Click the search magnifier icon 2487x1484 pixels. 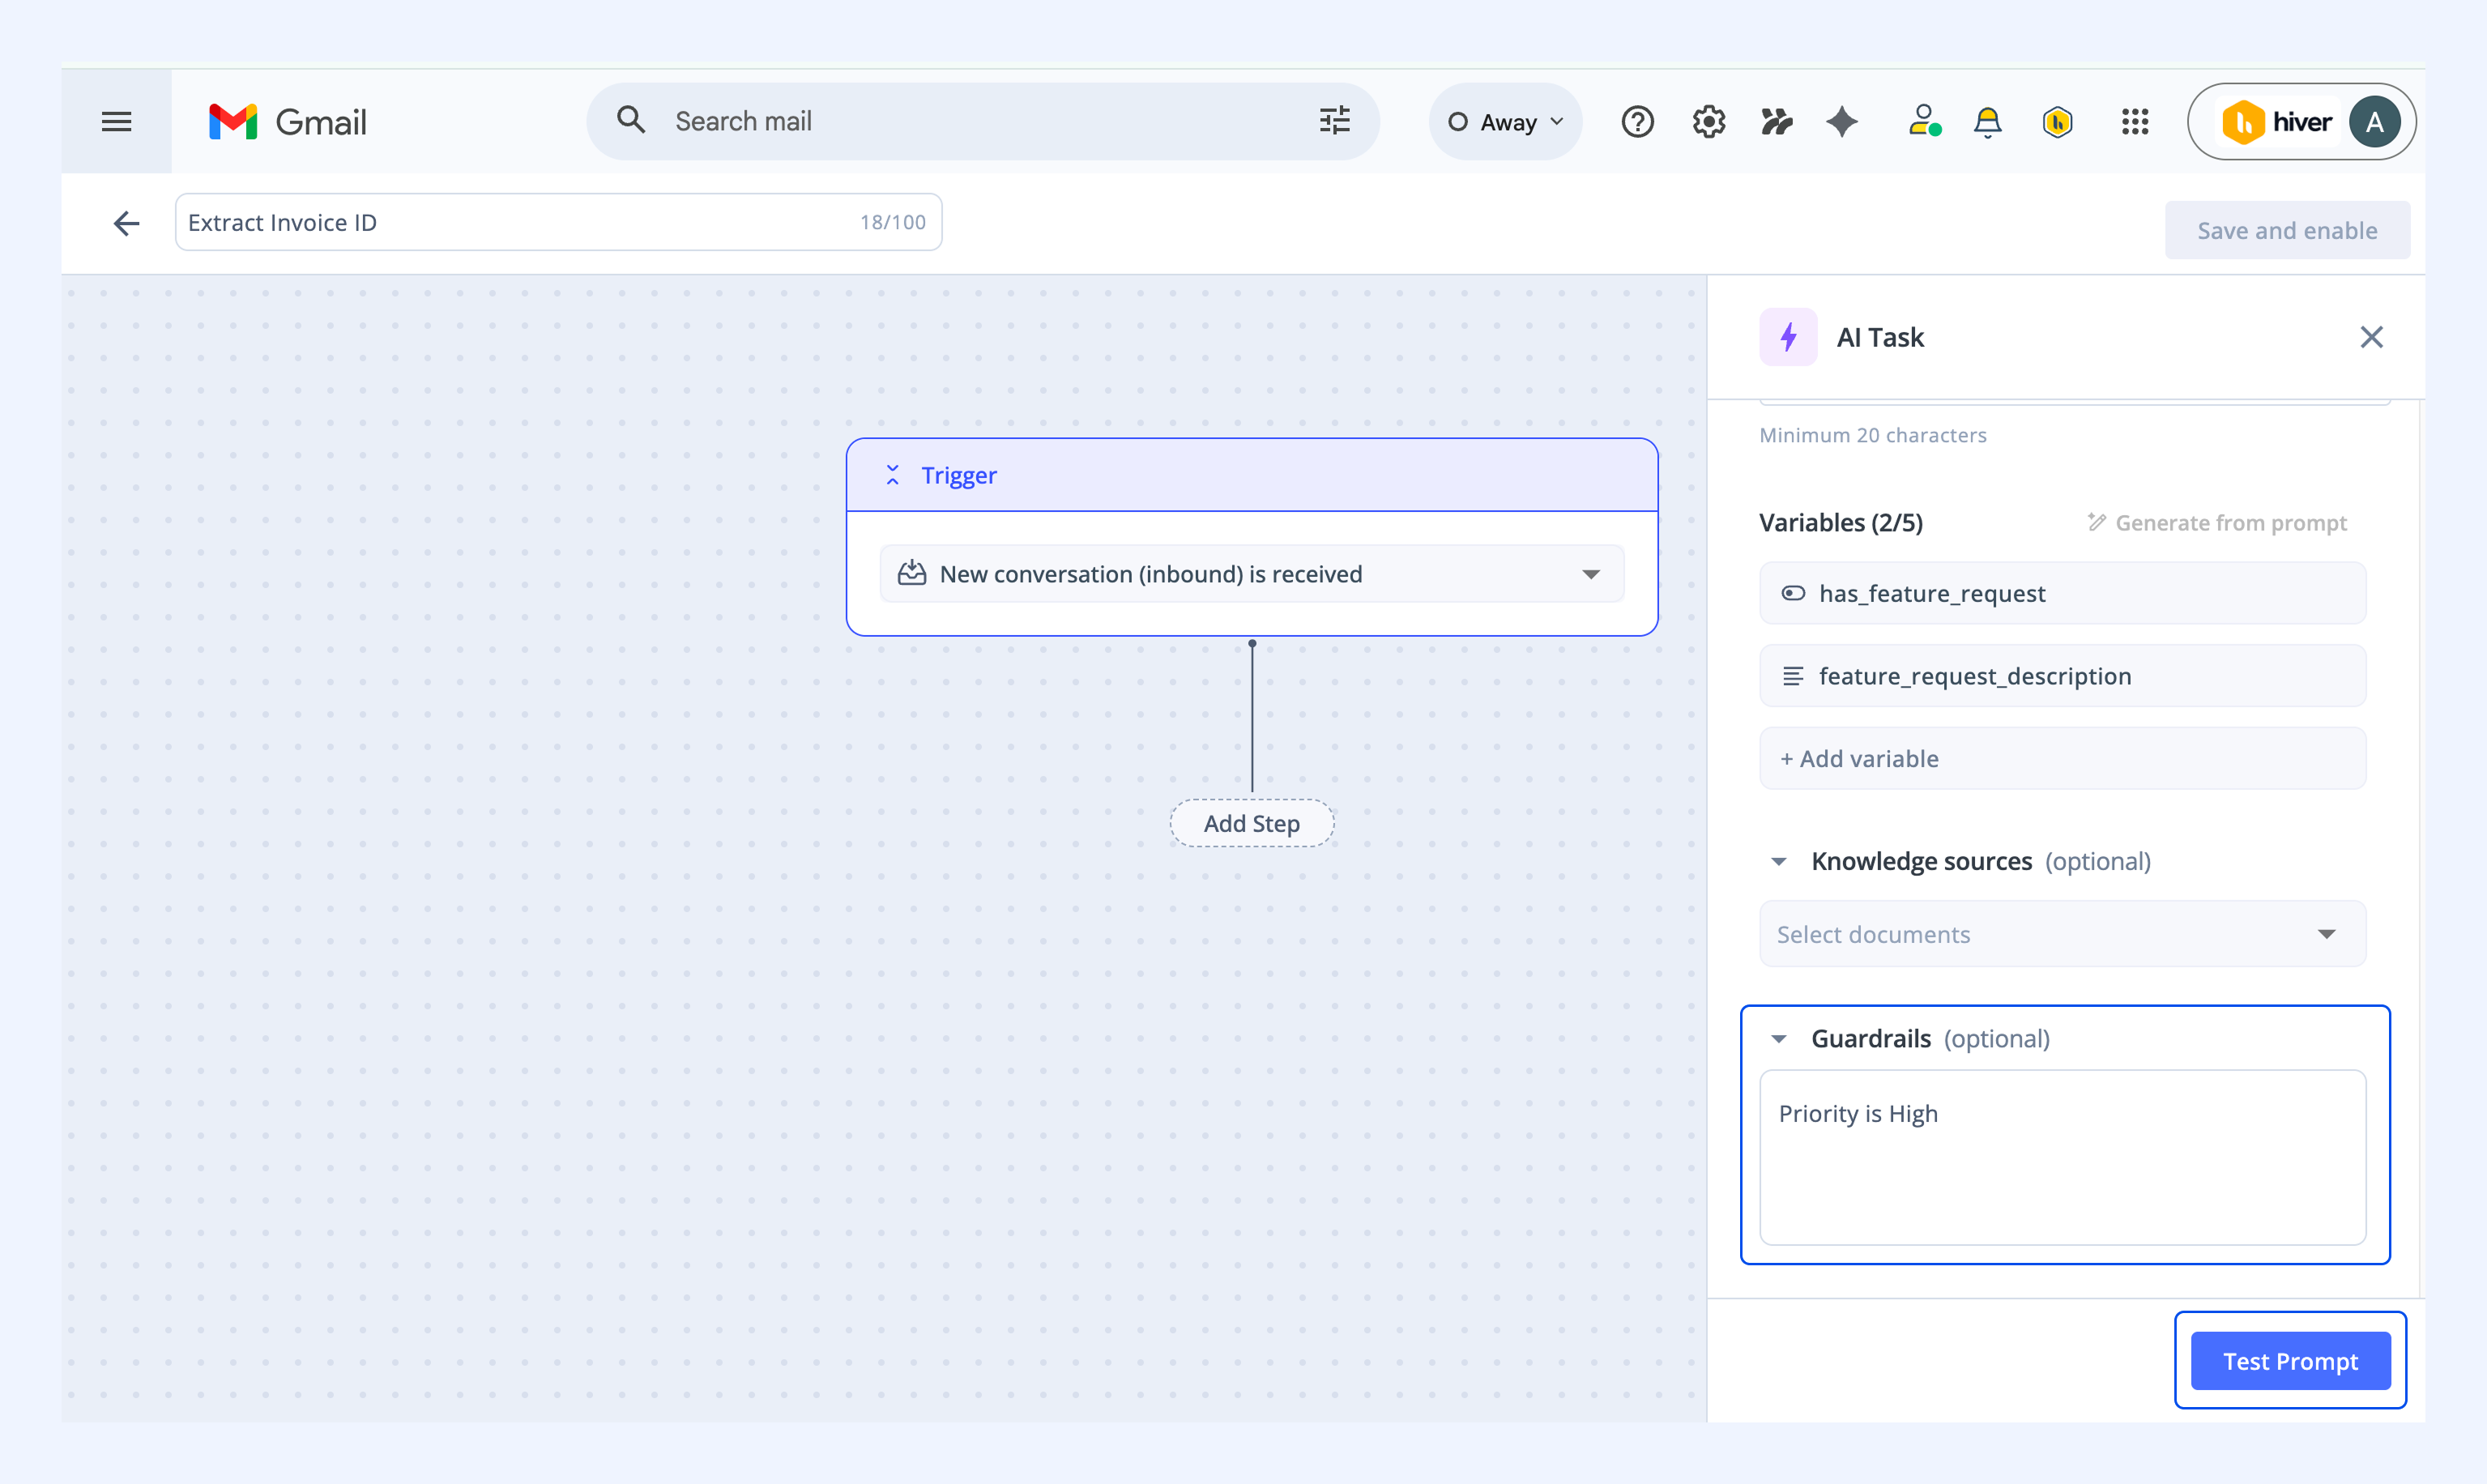[631, 121]
